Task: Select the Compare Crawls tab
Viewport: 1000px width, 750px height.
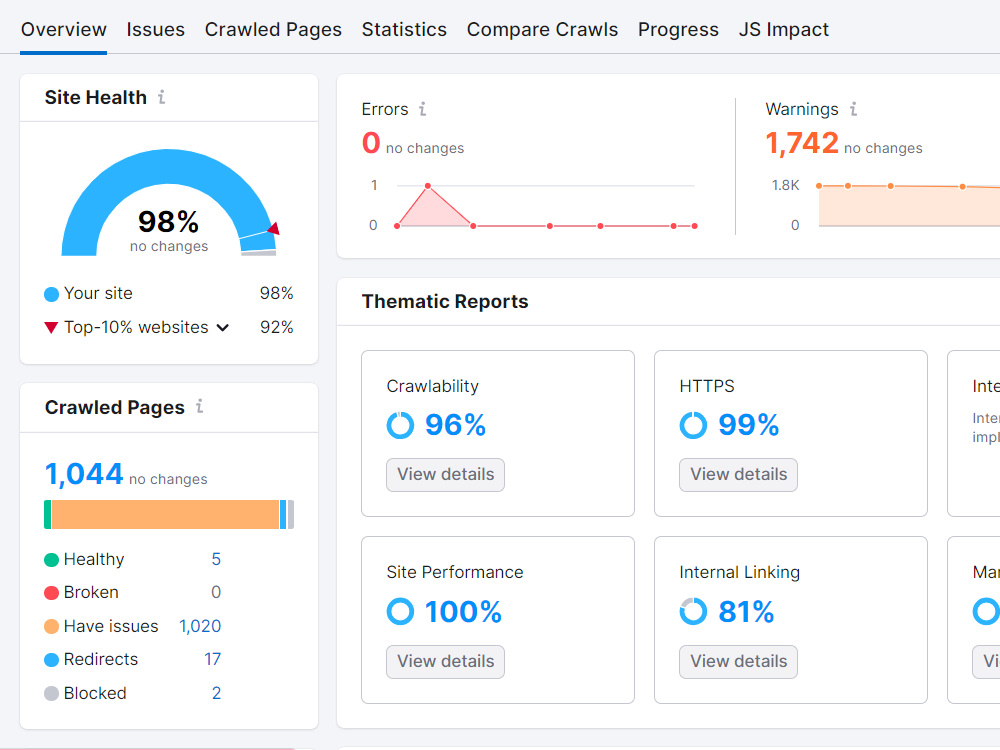Action: click(542, 29)
